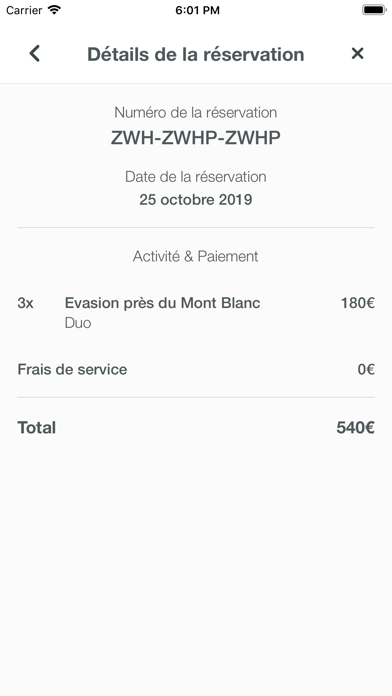Screen dimensions: 392x696
Task: Tap the Frais de service row
Action: pyautogui.click(x=196, y=369)
